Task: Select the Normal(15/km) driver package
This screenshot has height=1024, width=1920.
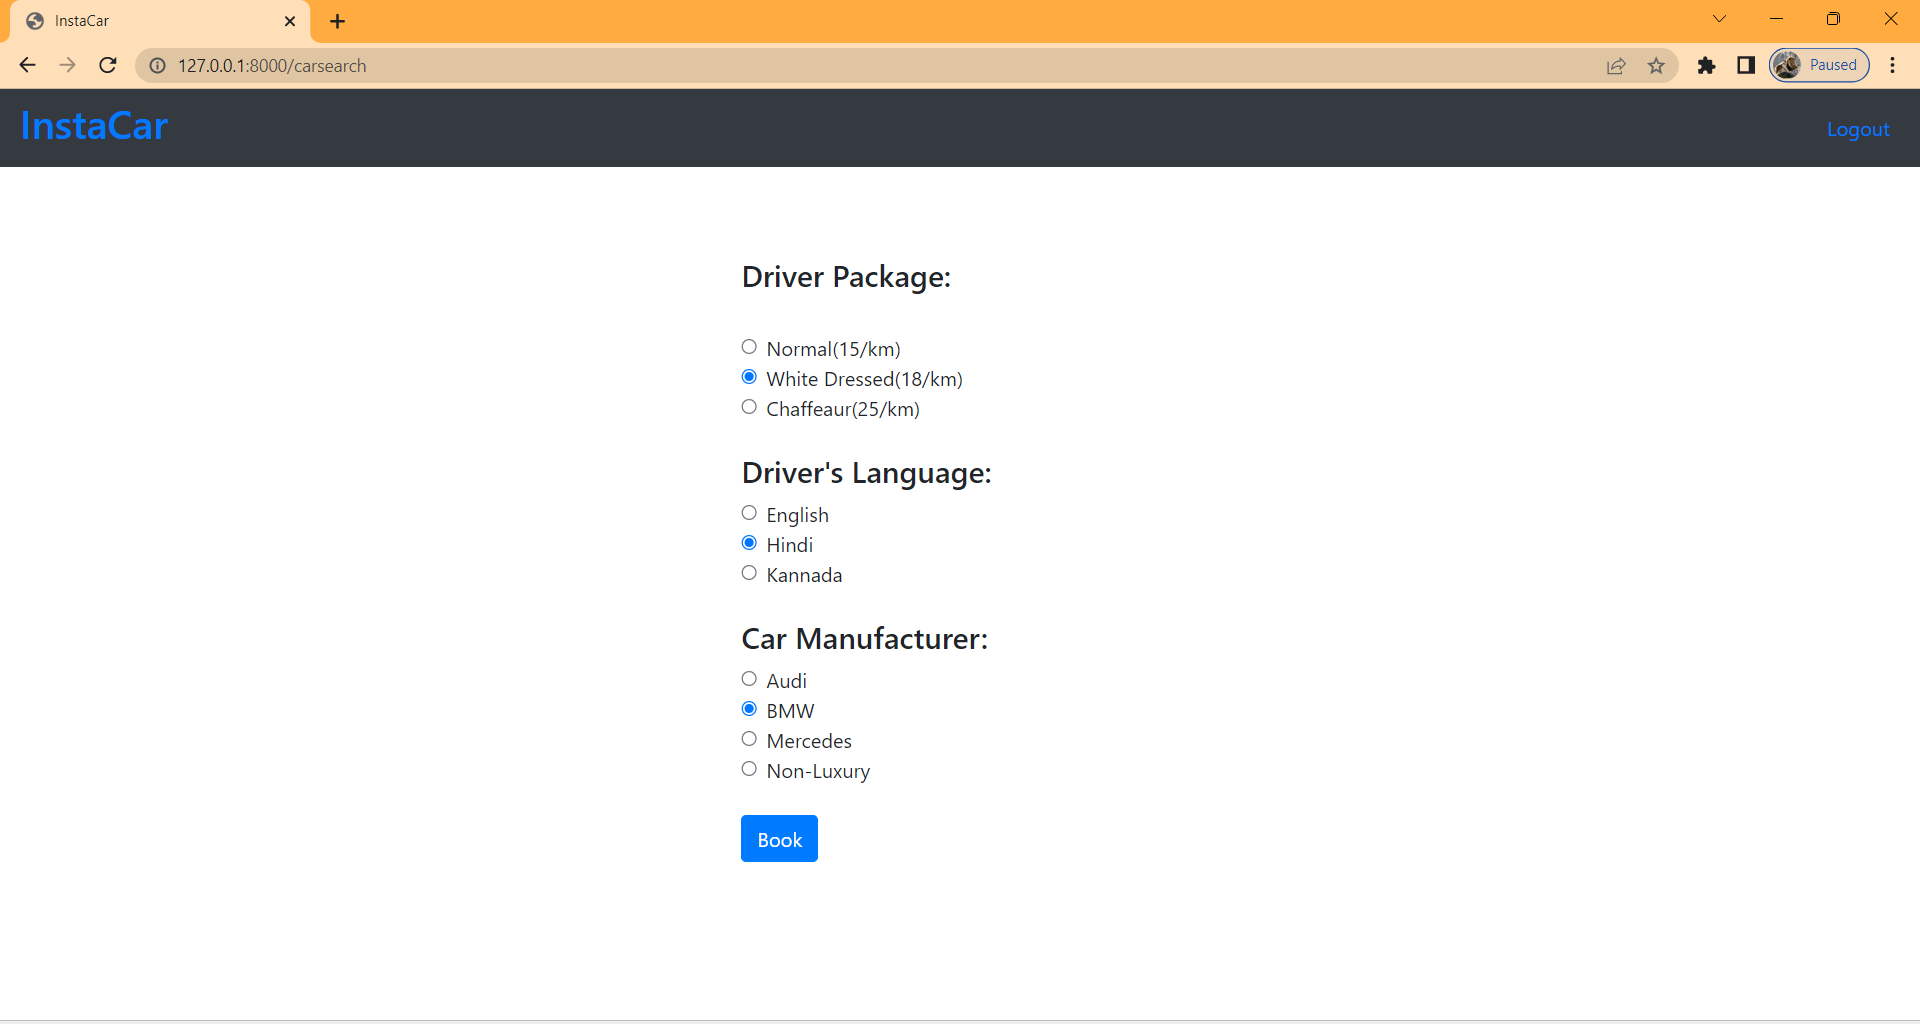Action: coord(749,346)
